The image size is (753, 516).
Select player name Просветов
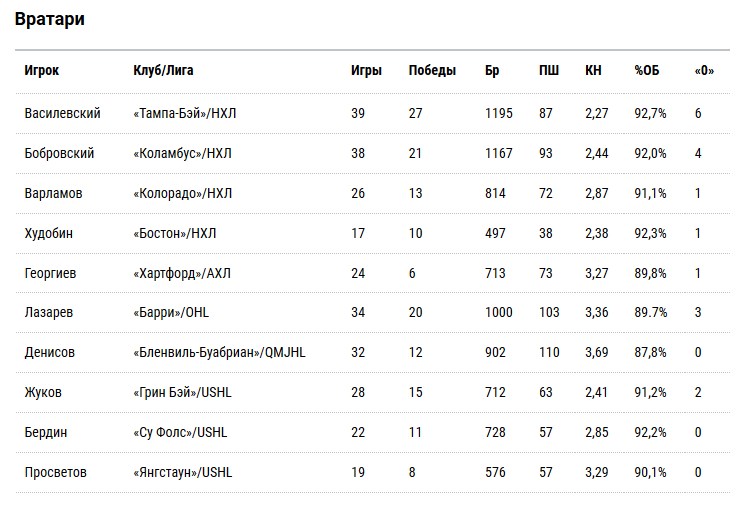(x=56, y=472)
